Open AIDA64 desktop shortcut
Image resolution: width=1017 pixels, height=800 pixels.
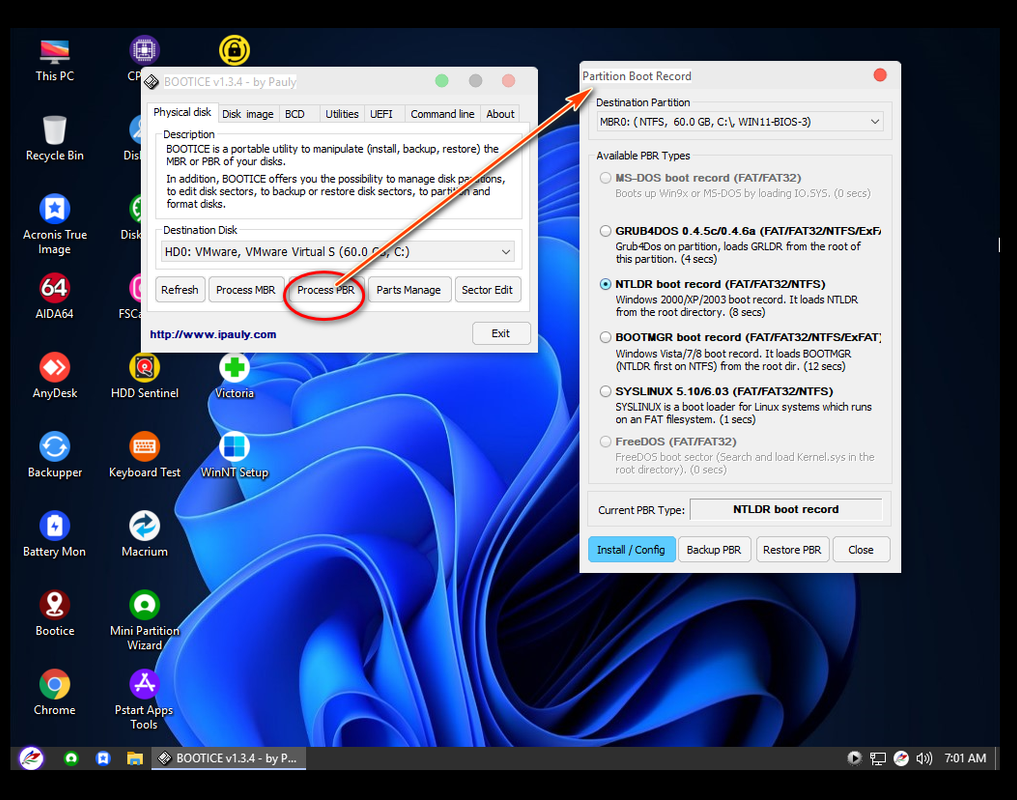(x=54, y=297)
